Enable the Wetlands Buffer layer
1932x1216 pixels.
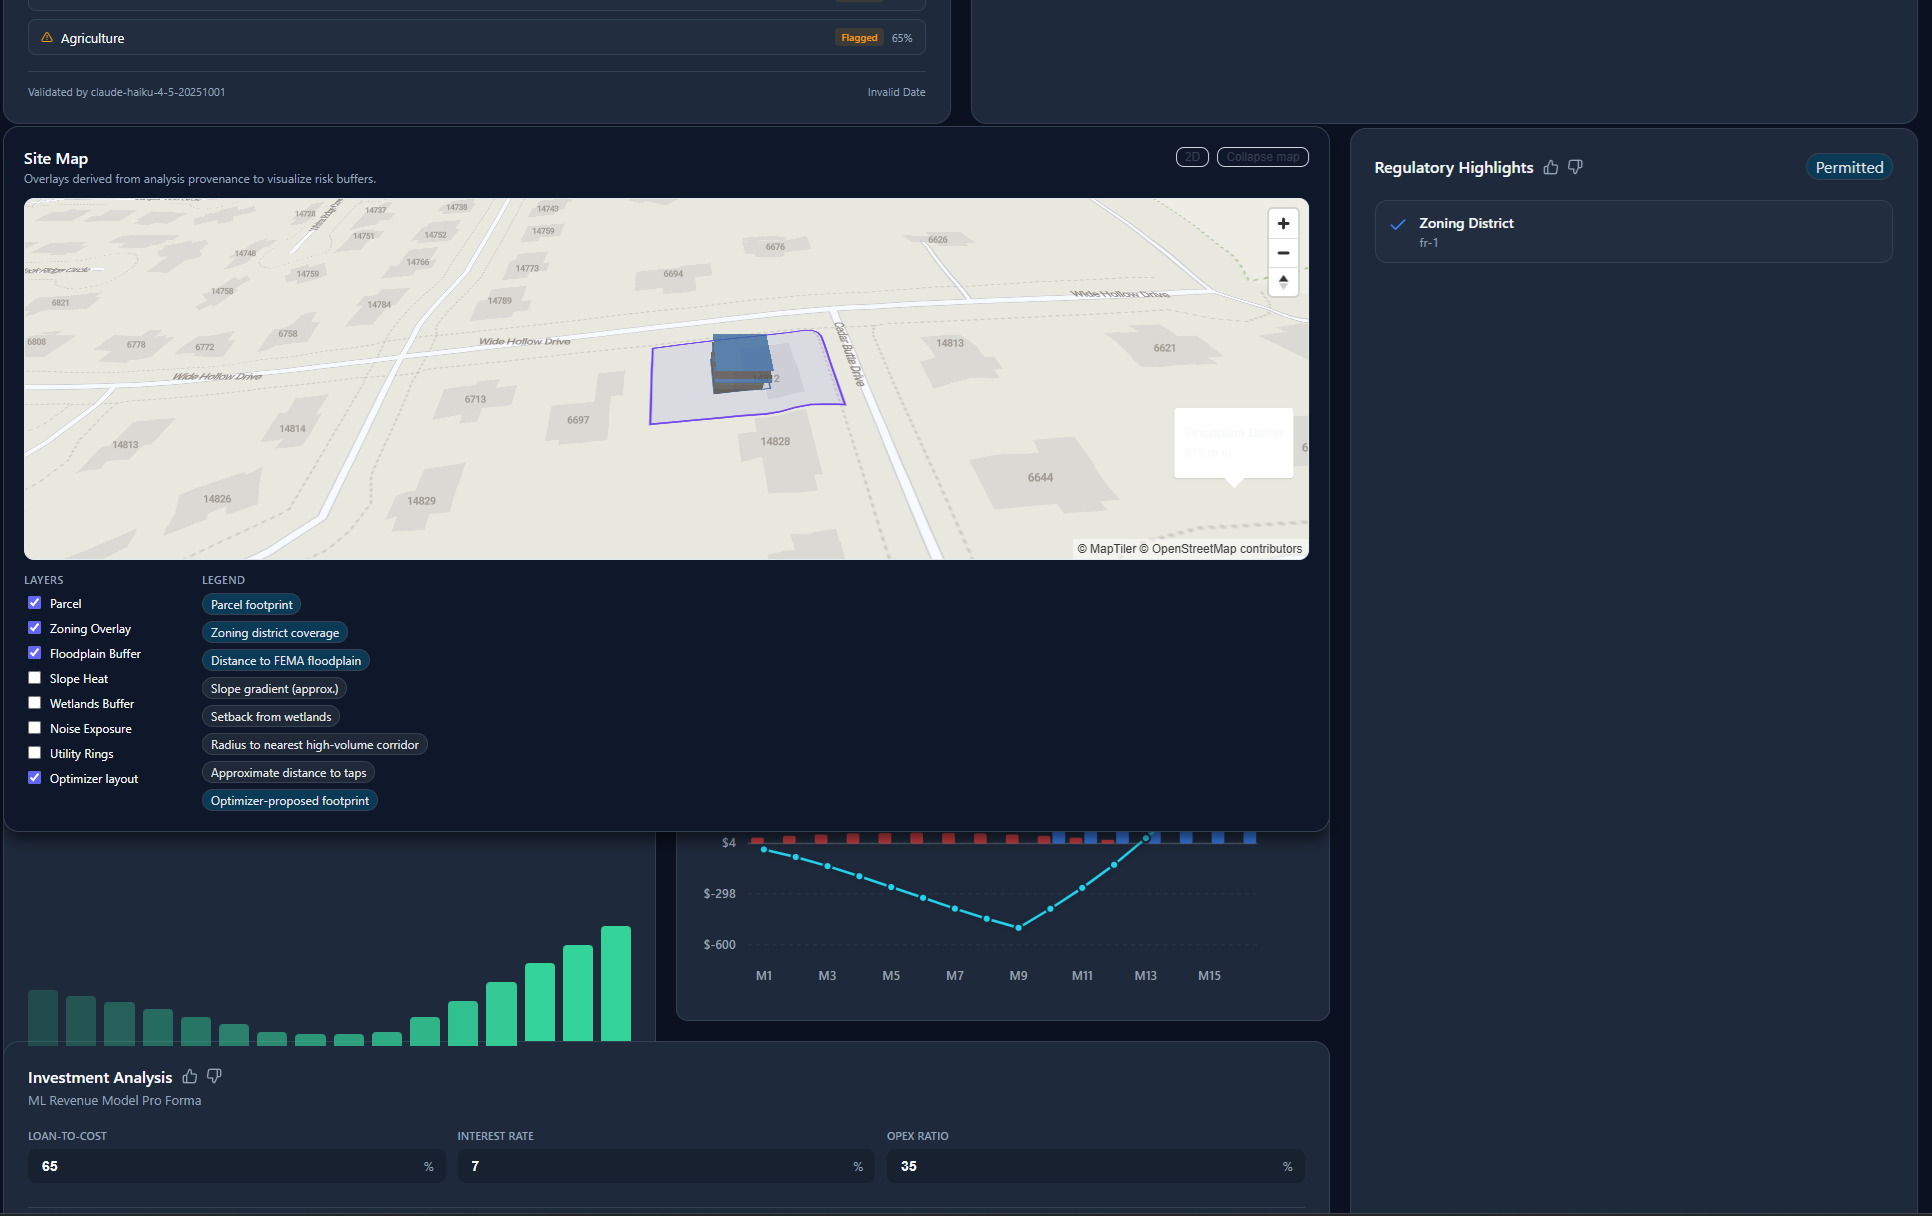(34, 702)
